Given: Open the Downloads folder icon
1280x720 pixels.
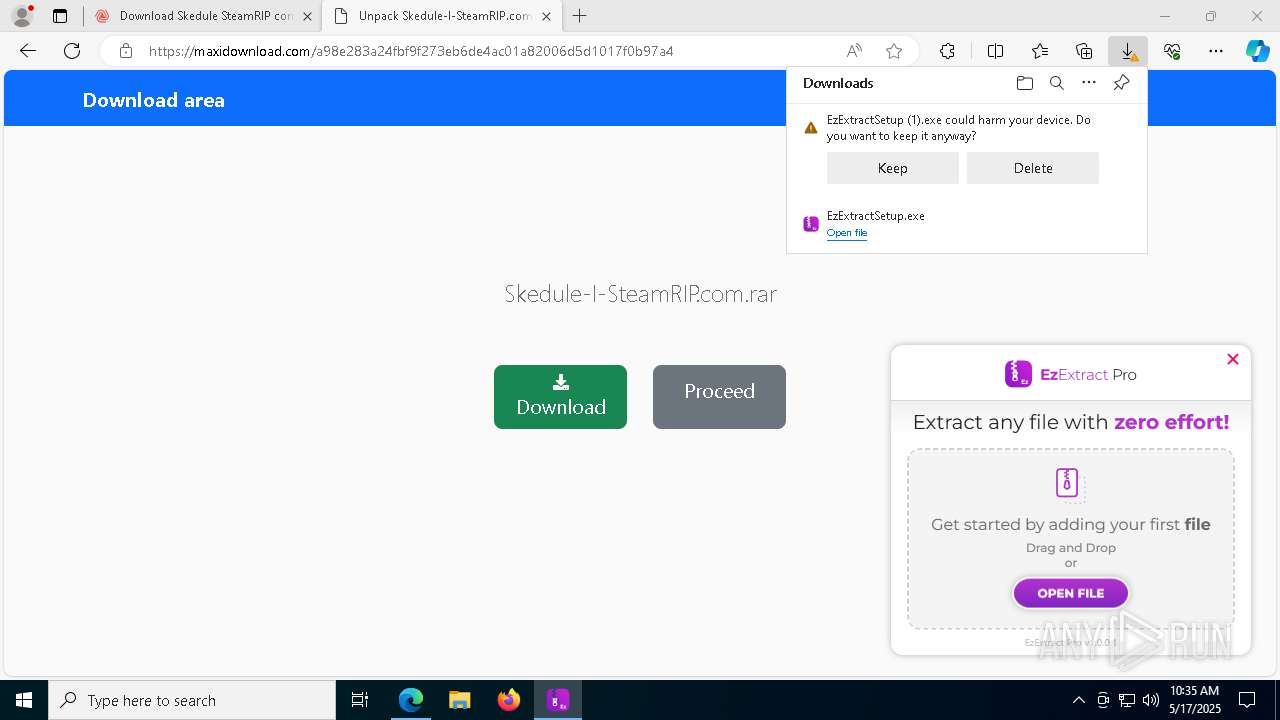Looking at the screenshot, I should pos(1025,83).
